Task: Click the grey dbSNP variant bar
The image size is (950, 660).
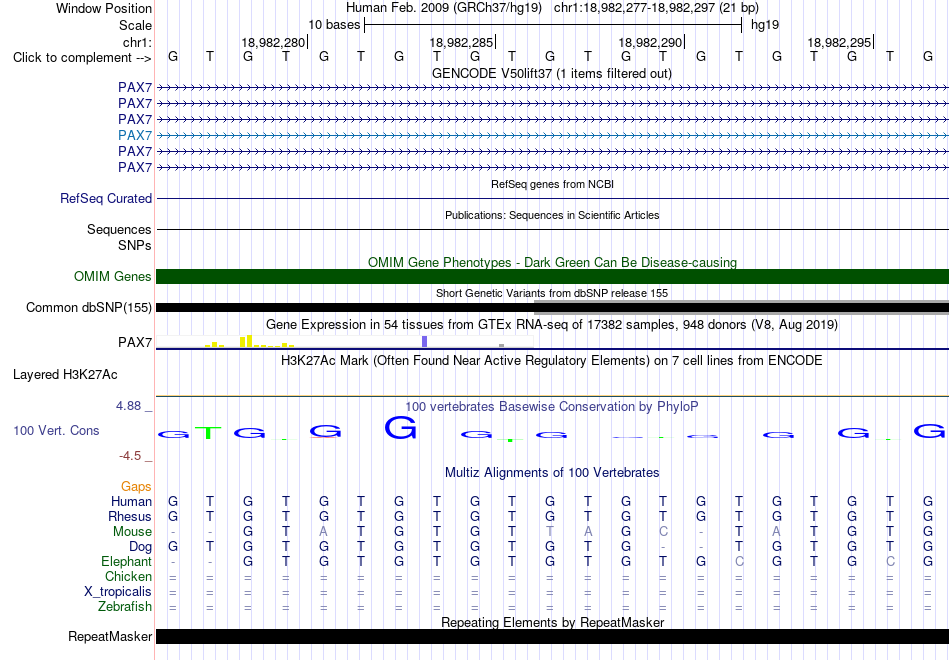Action: (x=741, y=307)
